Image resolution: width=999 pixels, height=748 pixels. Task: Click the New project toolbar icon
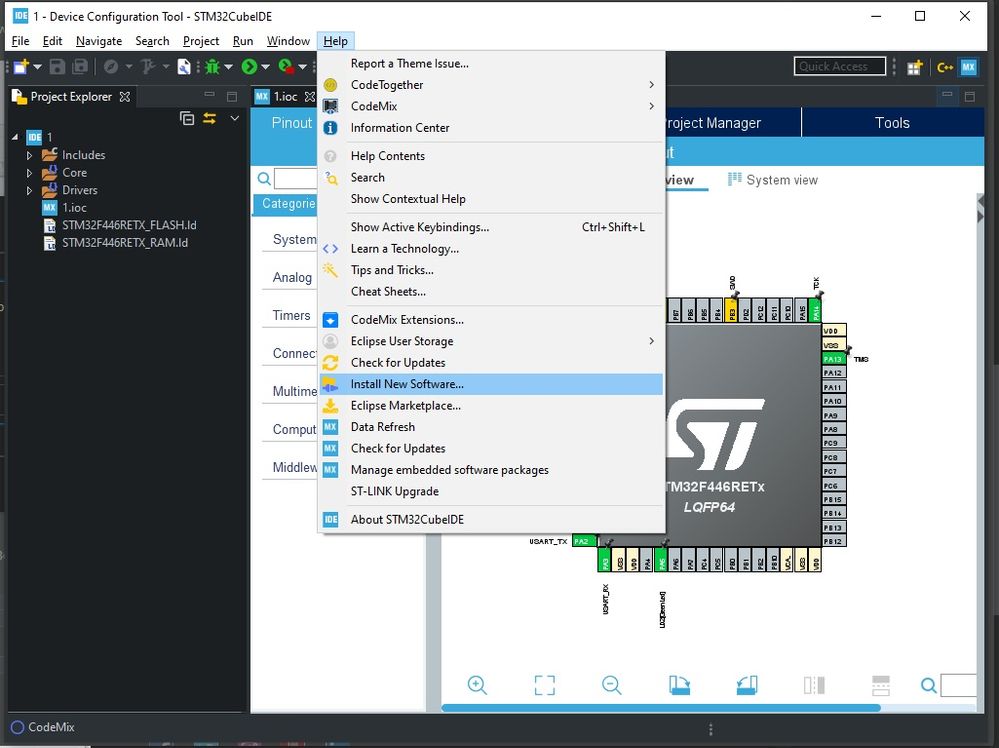click(21, 66)
